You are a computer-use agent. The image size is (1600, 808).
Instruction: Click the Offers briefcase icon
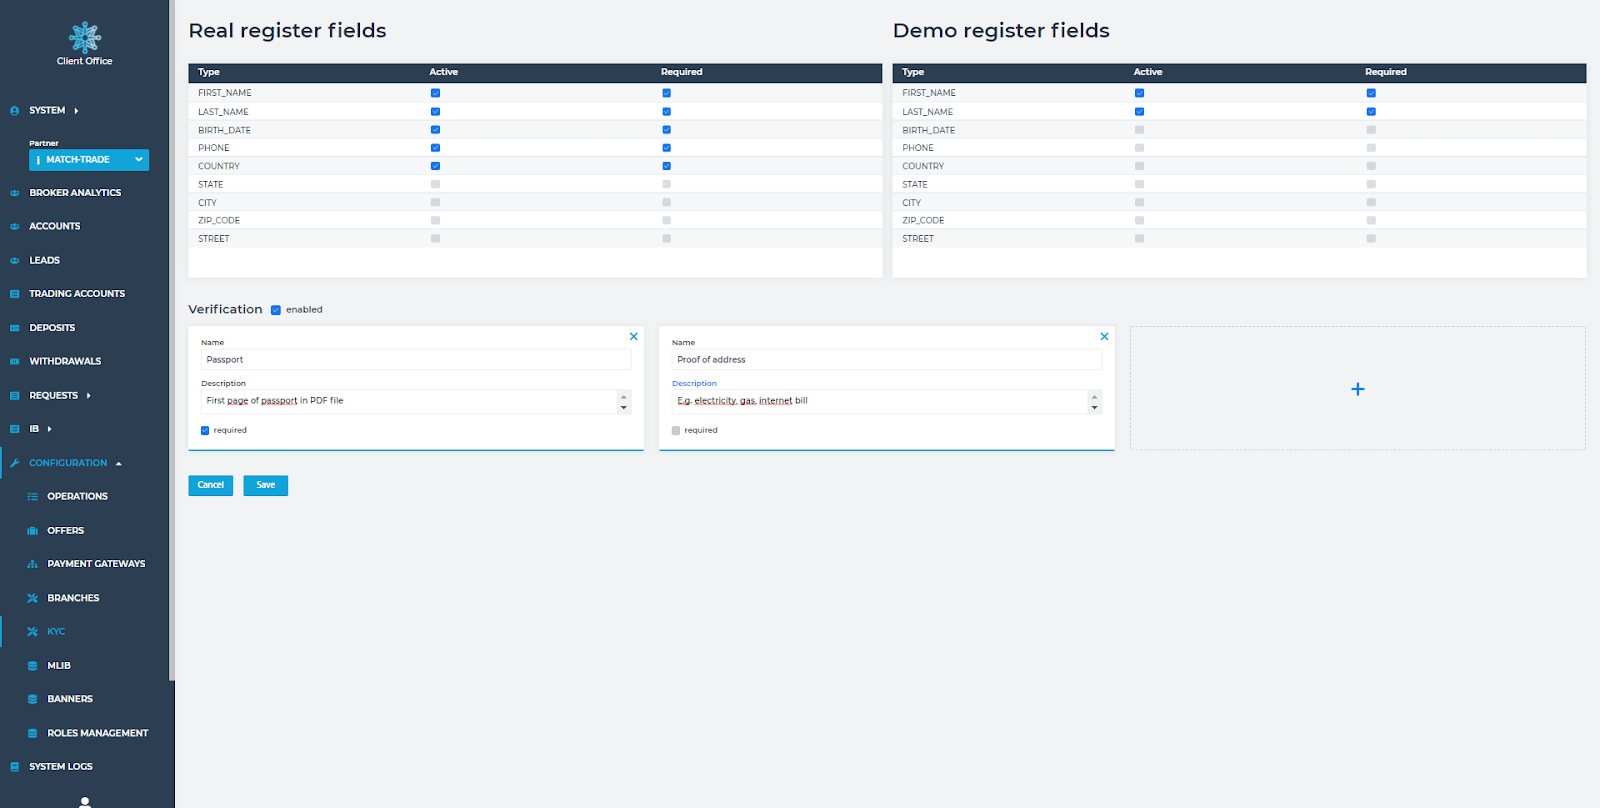[33, 531]
